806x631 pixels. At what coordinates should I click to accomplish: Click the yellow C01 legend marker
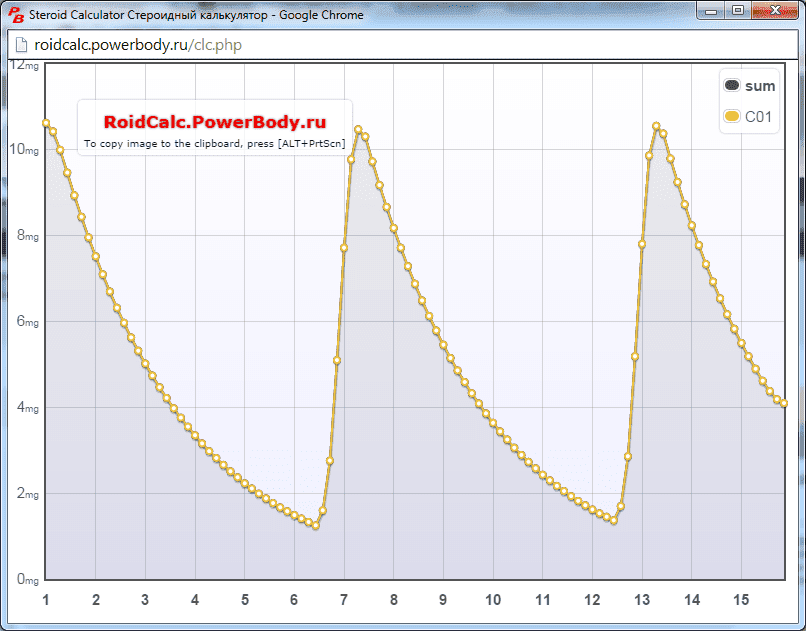click(x=731, y=117)
